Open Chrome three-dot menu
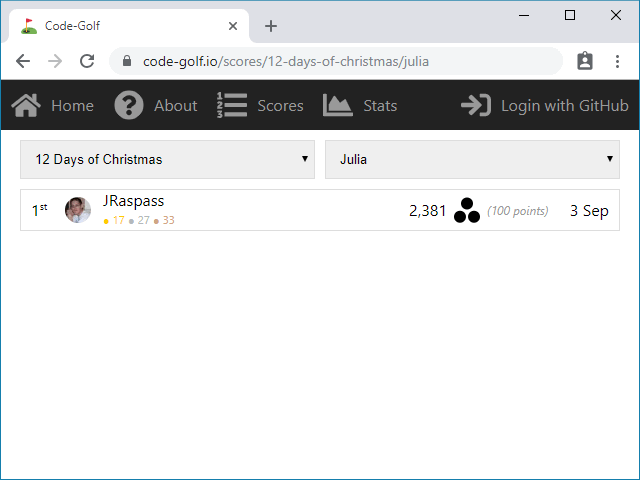This screenshot has height=480, width=640. tap(617, 61)
